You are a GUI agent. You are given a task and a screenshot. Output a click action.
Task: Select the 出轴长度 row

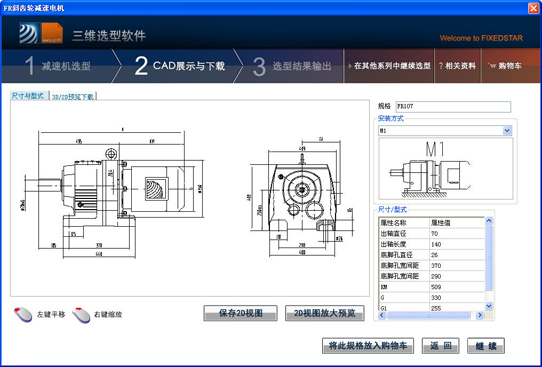432,244
